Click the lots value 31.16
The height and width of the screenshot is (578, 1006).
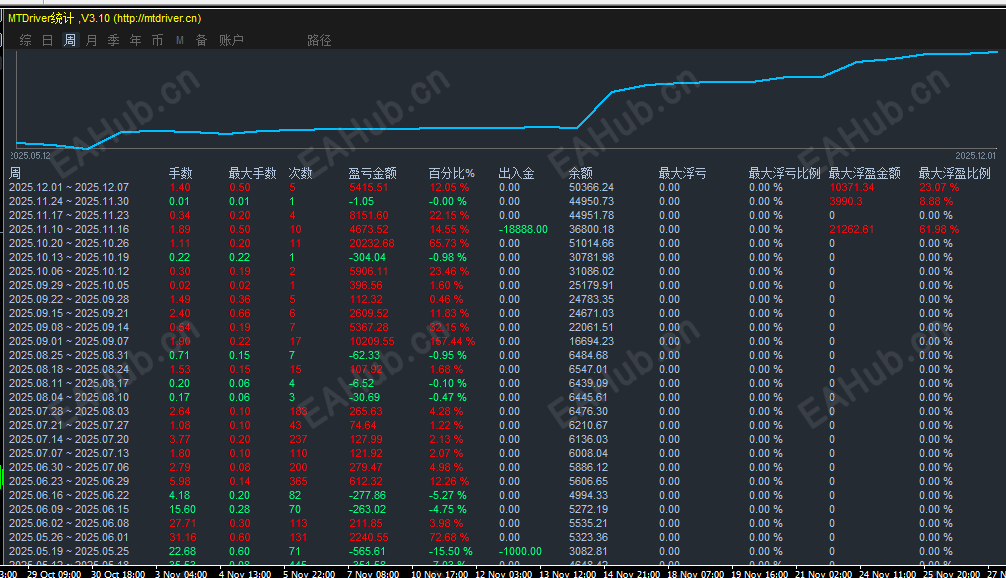tap(183, 537)
